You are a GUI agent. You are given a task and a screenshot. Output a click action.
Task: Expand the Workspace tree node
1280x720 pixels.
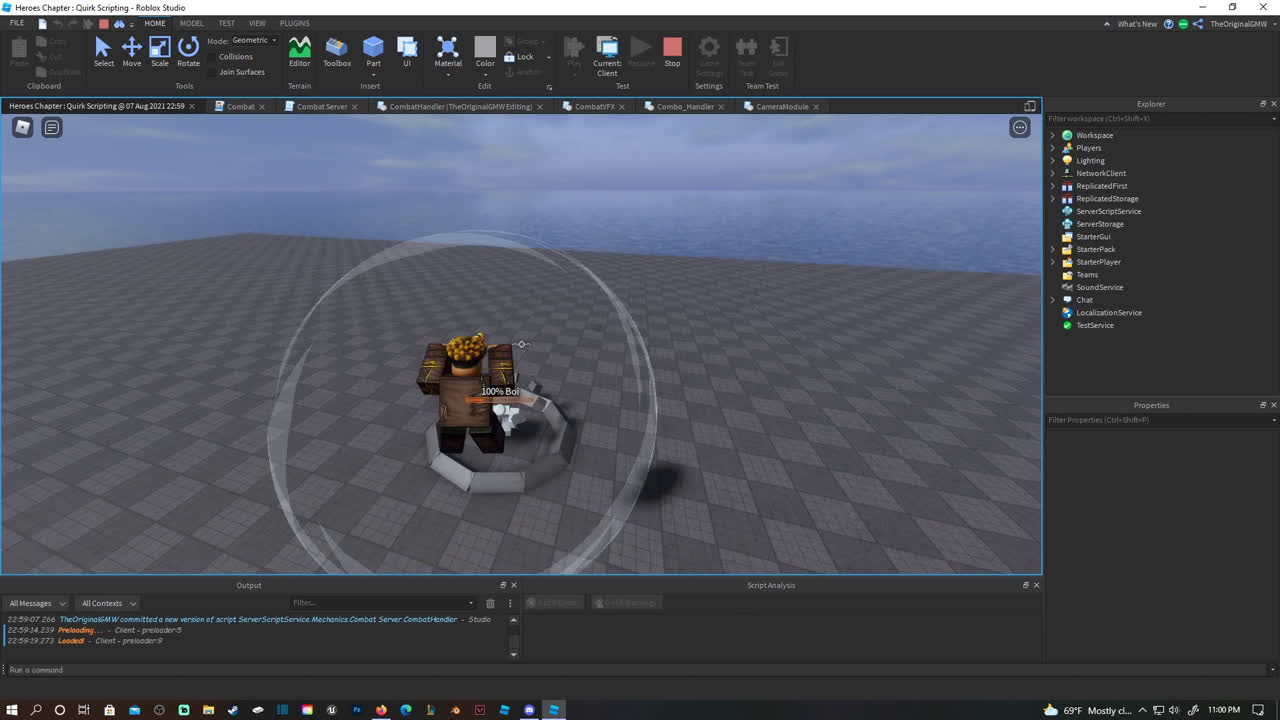click(x=1052, y=135)
